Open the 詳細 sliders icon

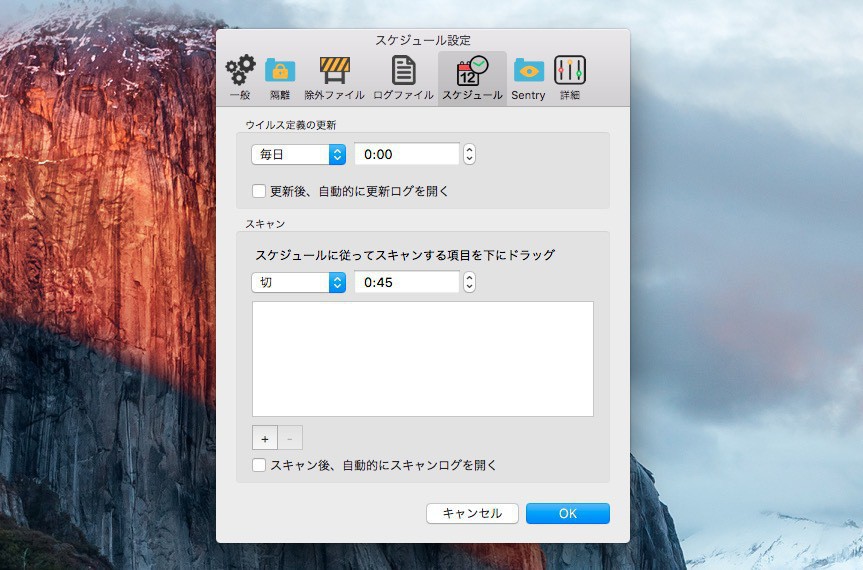tap(570, 71)
